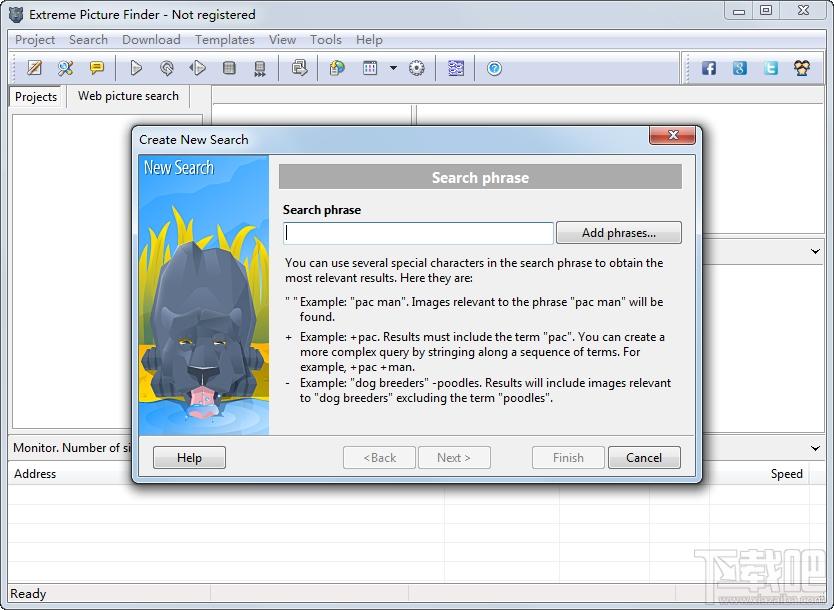The width and height of the screenshot is (834, 610).
Task: Click the globe with document icon
Action: pyautogui.click(x=337, y=68)
